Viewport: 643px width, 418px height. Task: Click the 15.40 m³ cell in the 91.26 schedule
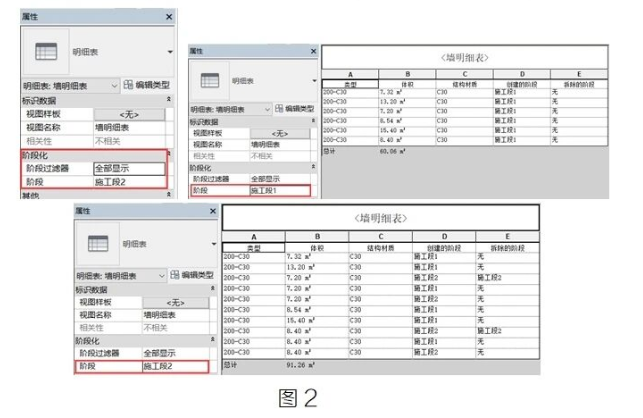[317, 320]
